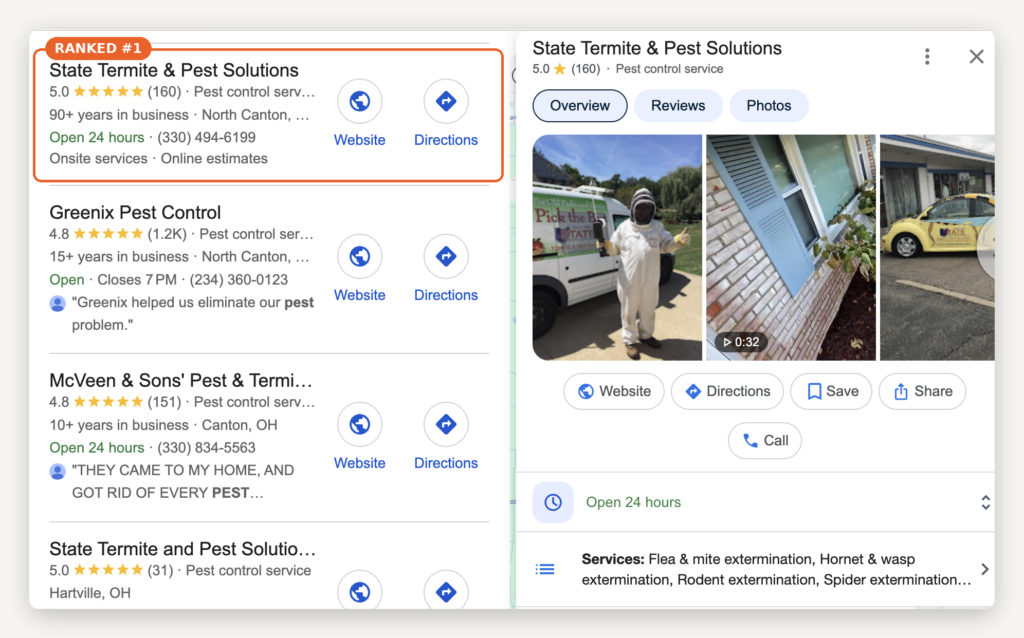This screenshot has width=1024, height=638.
Task: Save the business with Save button
Action: click(x=831, y=391)
